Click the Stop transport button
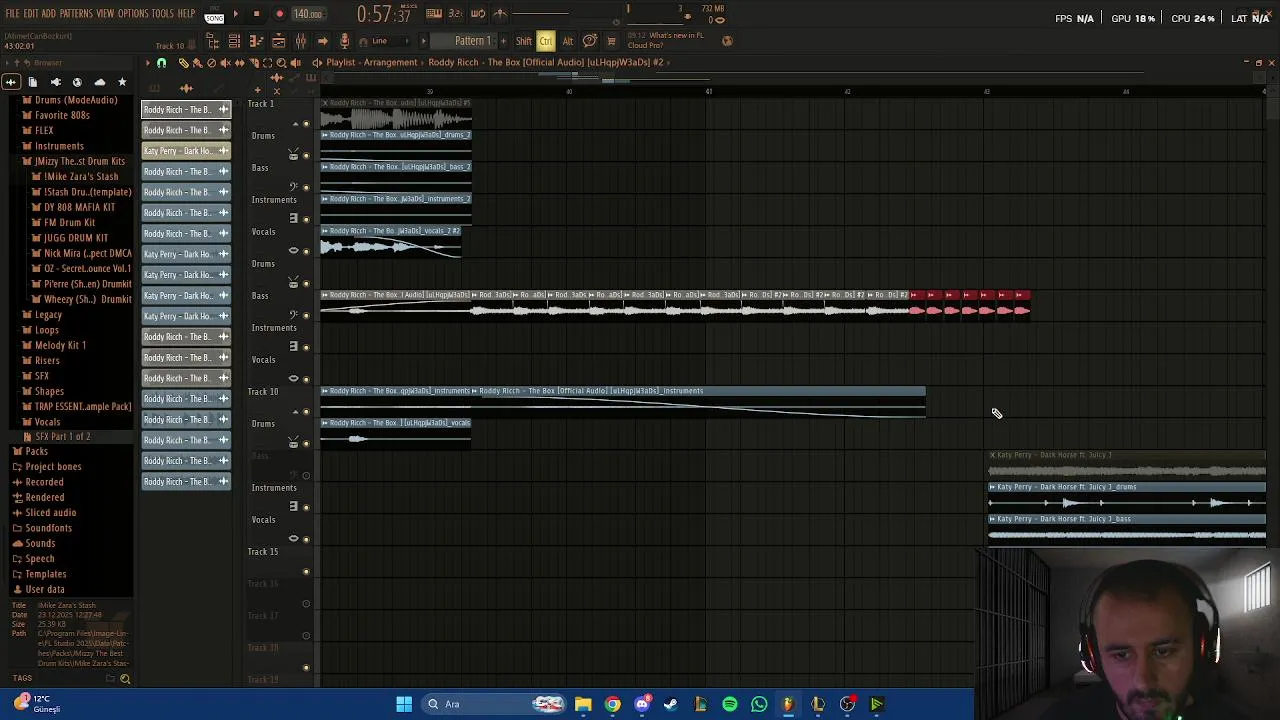The width and height of the screenshot is (1280, 720). pyautogui.click(x=256, y=14)
